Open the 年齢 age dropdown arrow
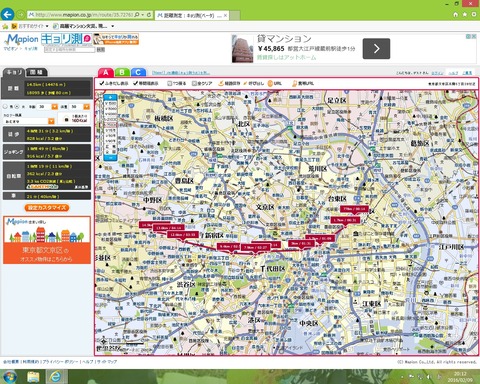The width and height of the screenshot is (480, 384). [54, 107]
